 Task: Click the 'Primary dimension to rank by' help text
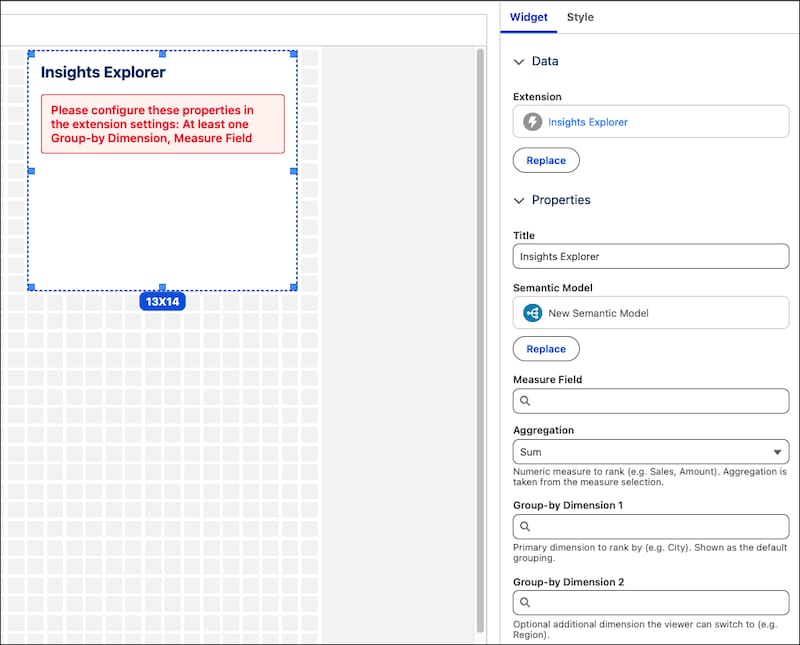649,553
